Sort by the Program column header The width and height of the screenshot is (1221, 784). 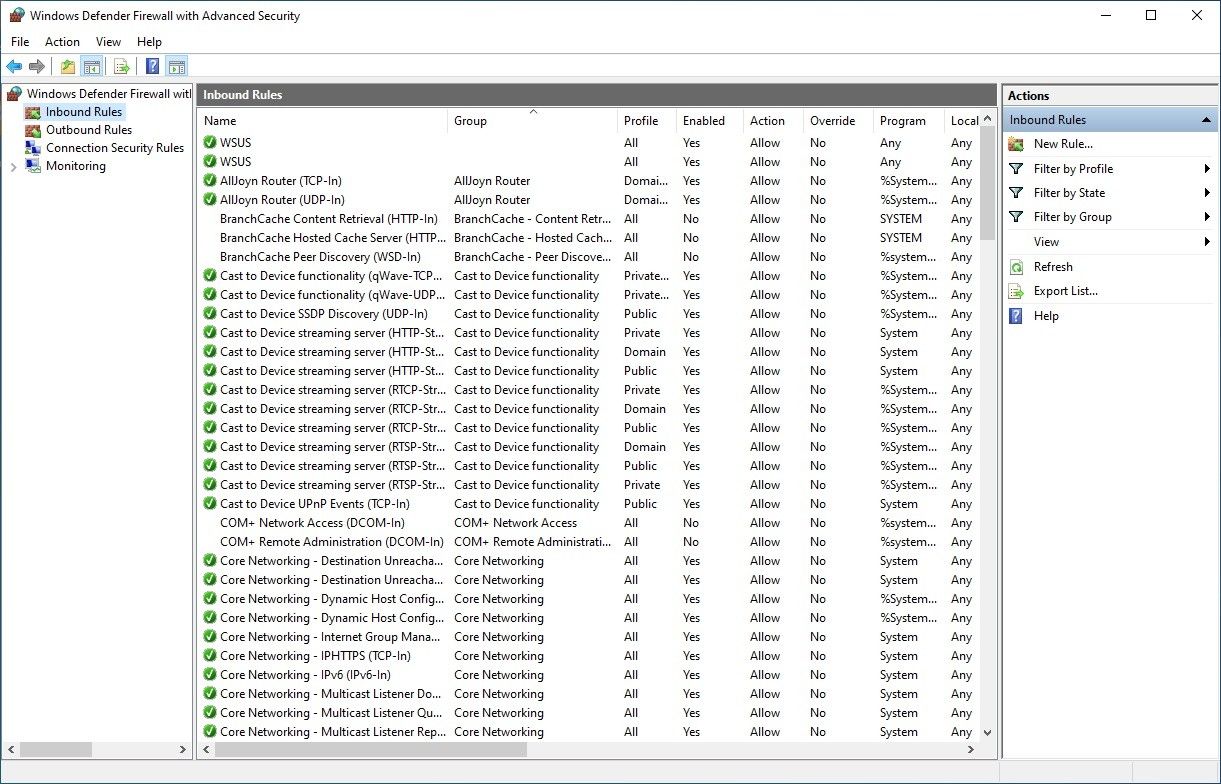pyautogui.click(x=908, y=121)
